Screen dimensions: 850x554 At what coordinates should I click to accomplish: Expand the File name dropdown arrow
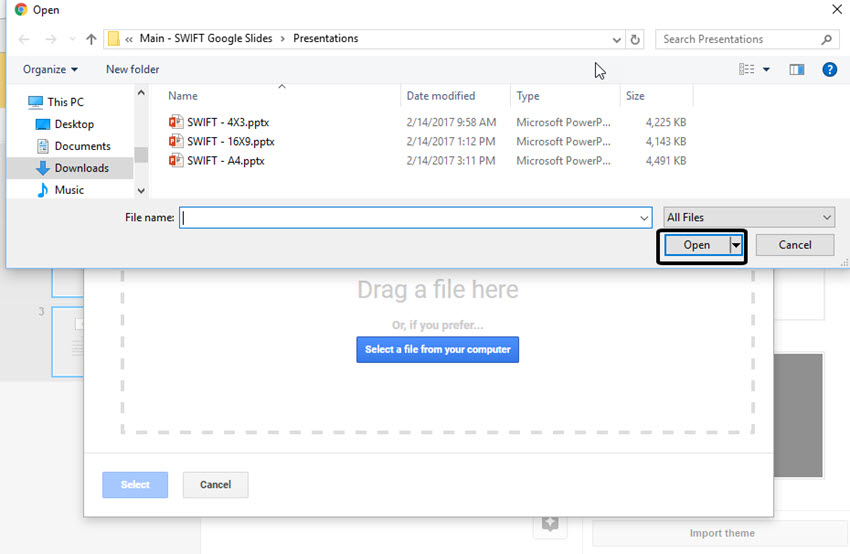tap(643, 218)
